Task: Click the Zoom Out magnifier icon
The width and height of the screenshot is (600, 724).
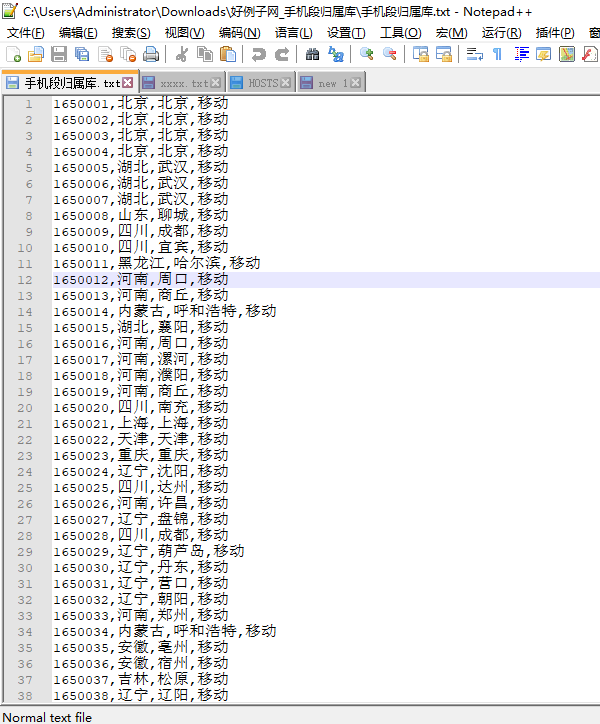Action: 389,54
